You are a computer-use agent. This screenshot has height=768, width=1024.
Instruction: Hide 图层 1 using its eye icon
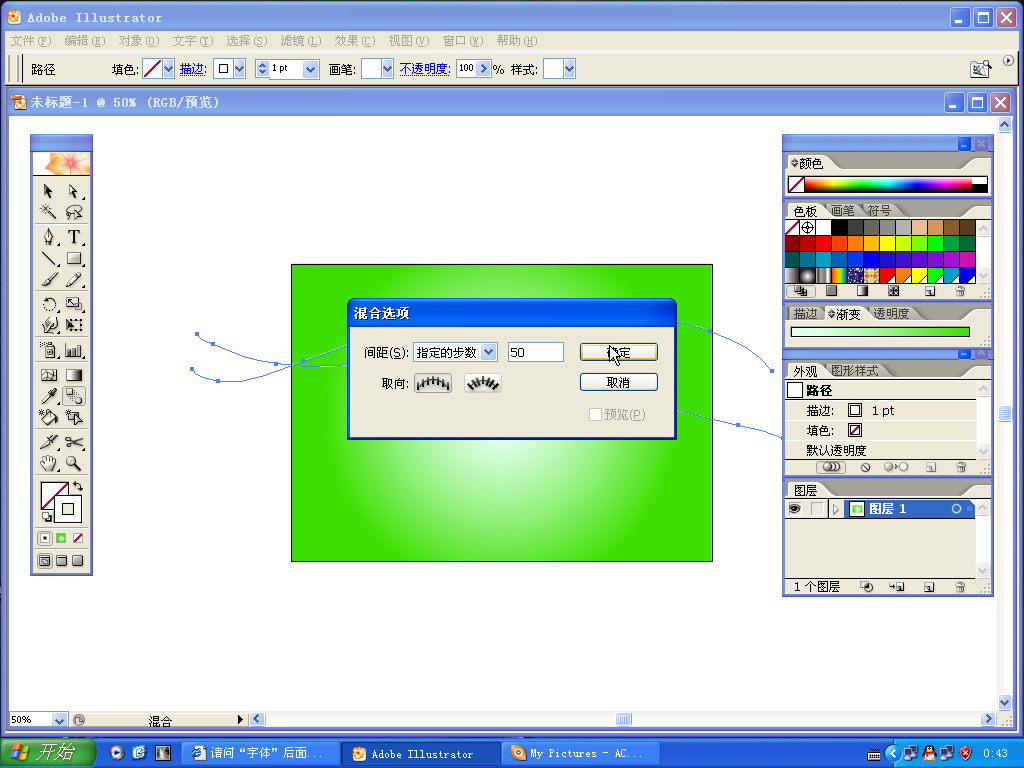(x=795, y=509)
